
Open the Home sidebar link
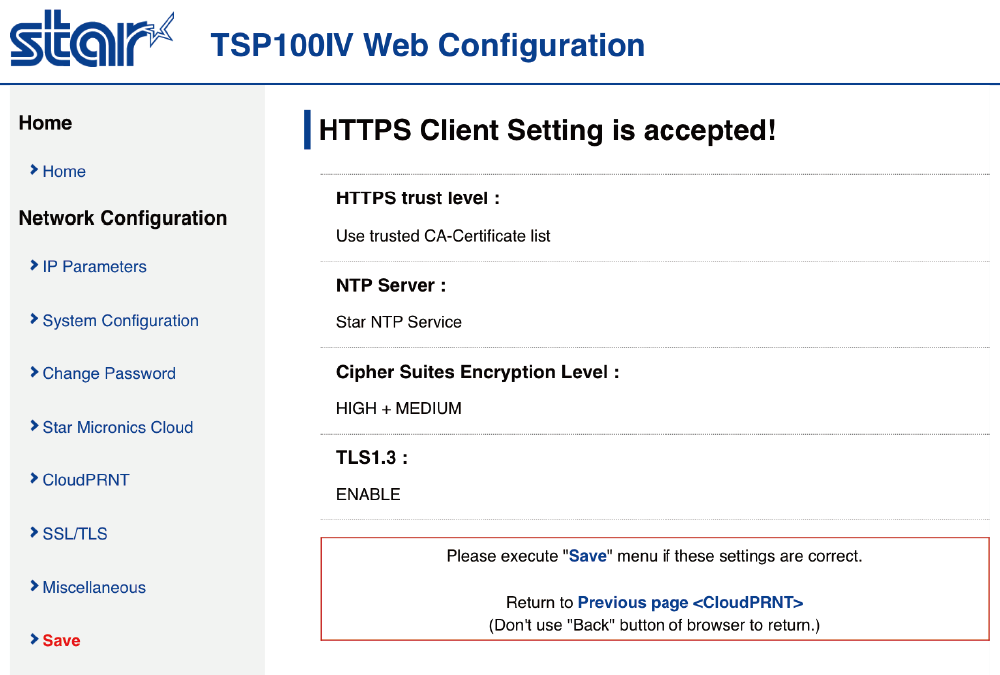click(64, 172)
